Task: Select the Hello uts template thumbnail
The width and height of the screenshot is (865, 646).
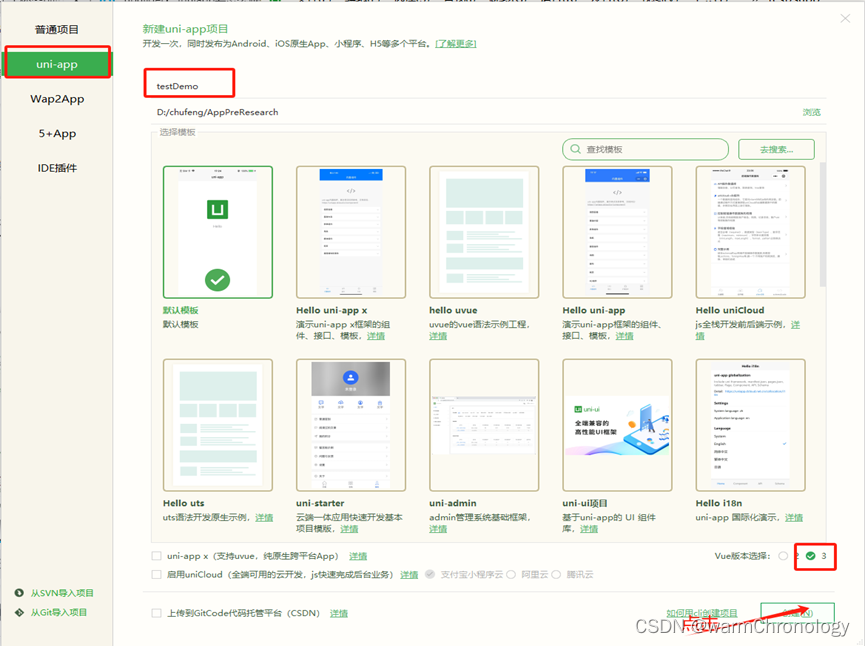Action: coord(218,425)
